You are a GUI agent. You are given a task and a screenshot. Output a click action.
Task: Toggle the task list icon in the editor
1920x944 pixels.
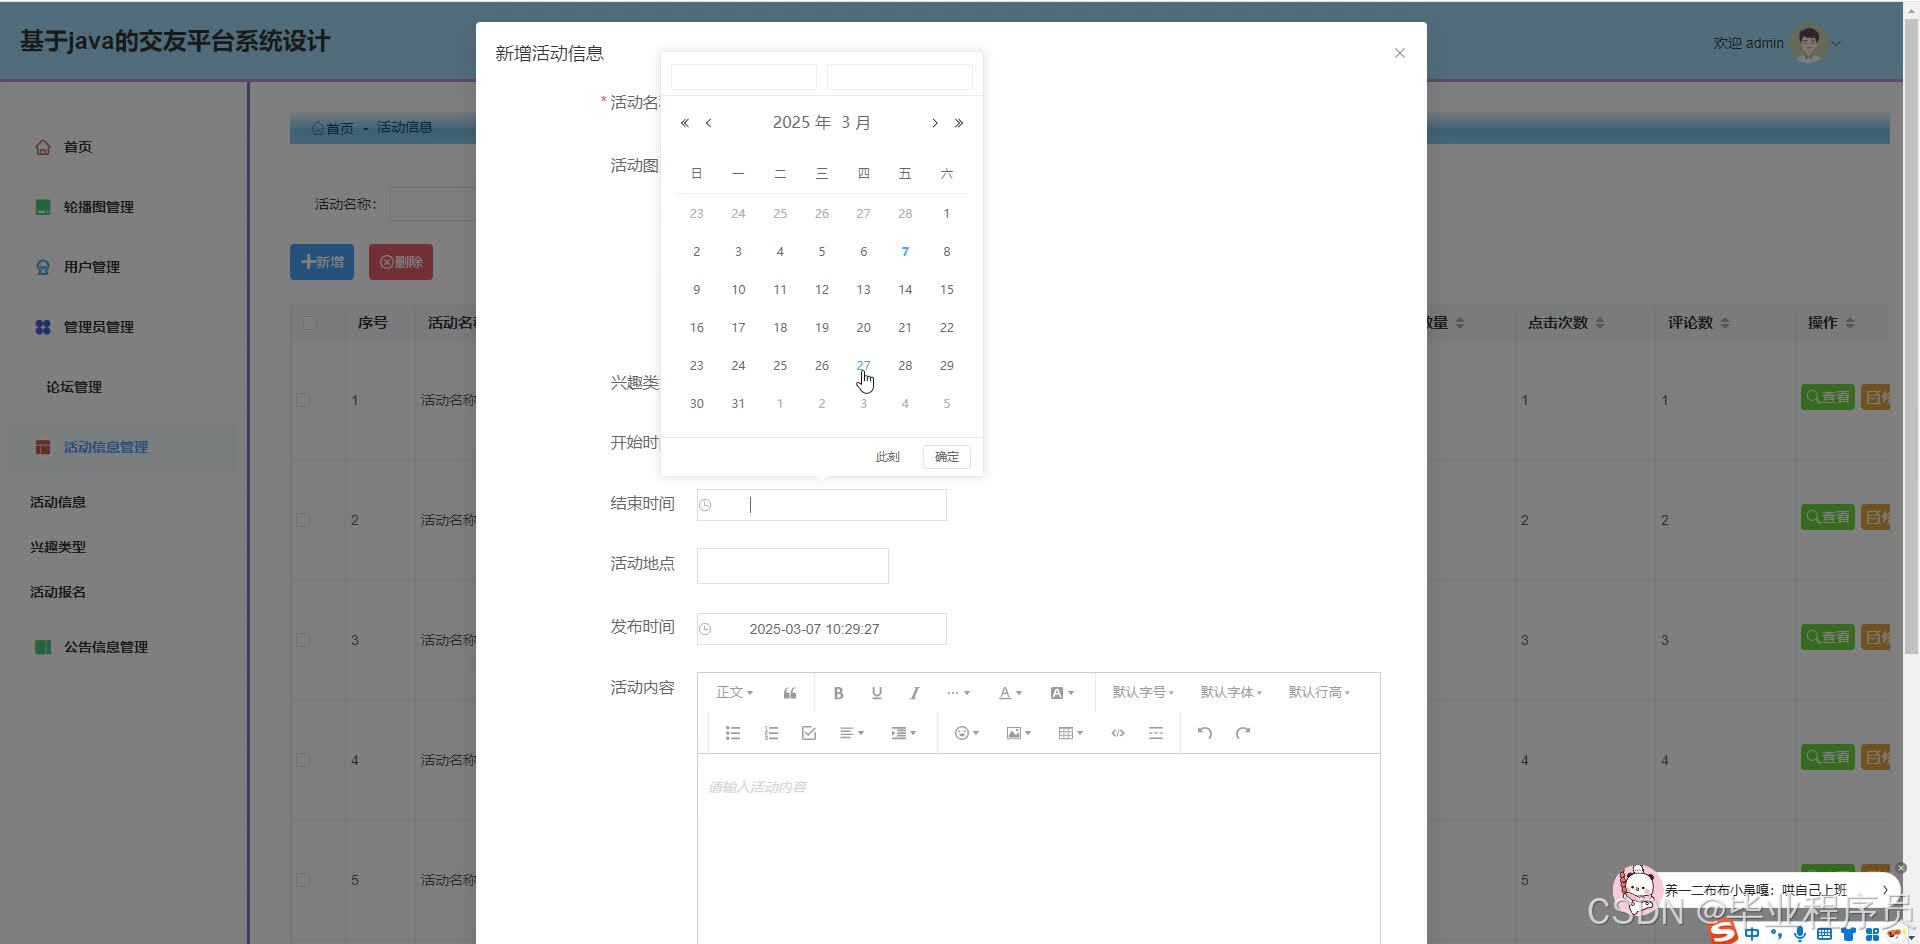(x=808, y=733)
